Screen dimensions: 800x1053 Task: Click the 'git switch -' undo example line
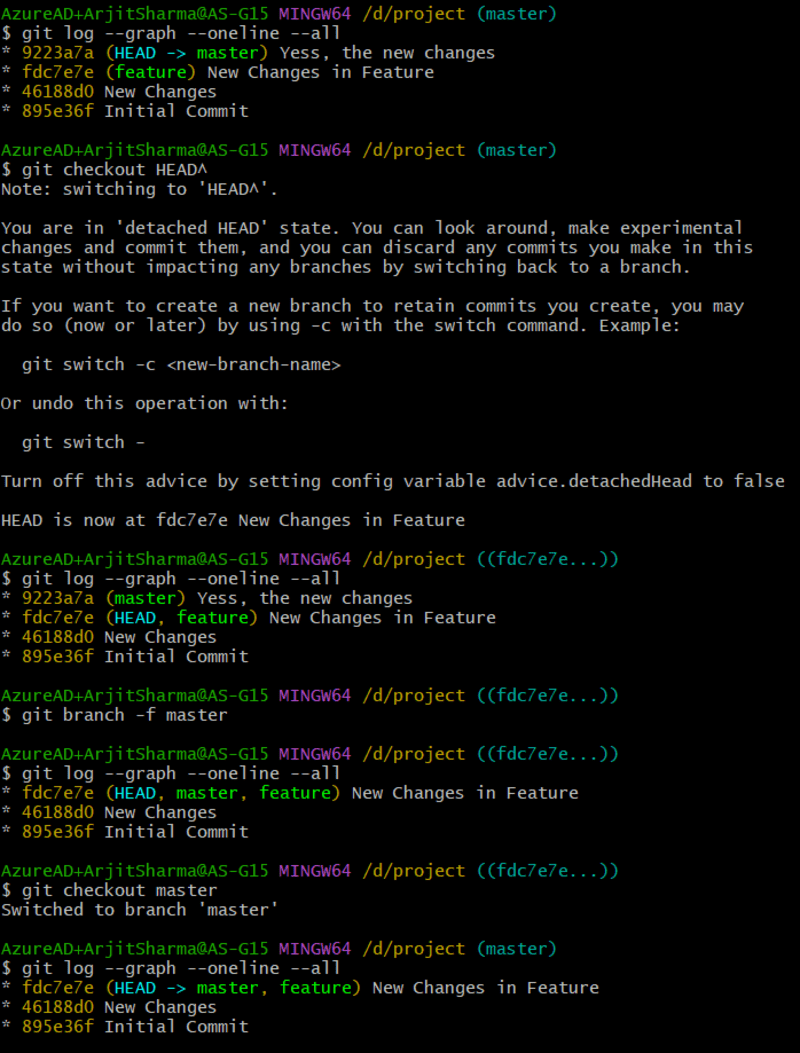pyautogui.click(x=83, y=443)
